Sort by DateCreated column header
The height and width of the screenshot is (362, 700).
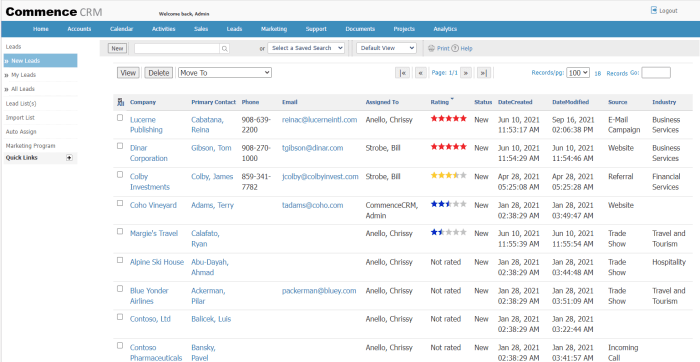point(515,102)
